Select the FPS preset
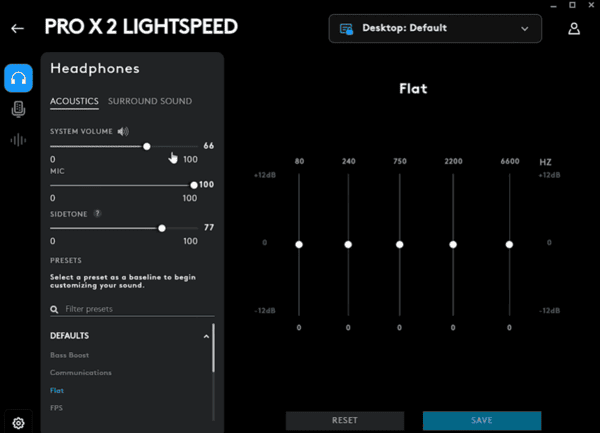The height and width of the screenshot is (433, 600). [56, 407]
